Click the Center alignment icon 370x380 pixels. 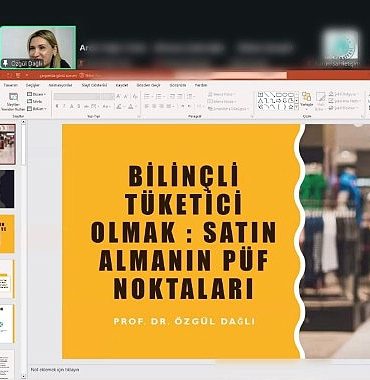click(x=154, y=106)
